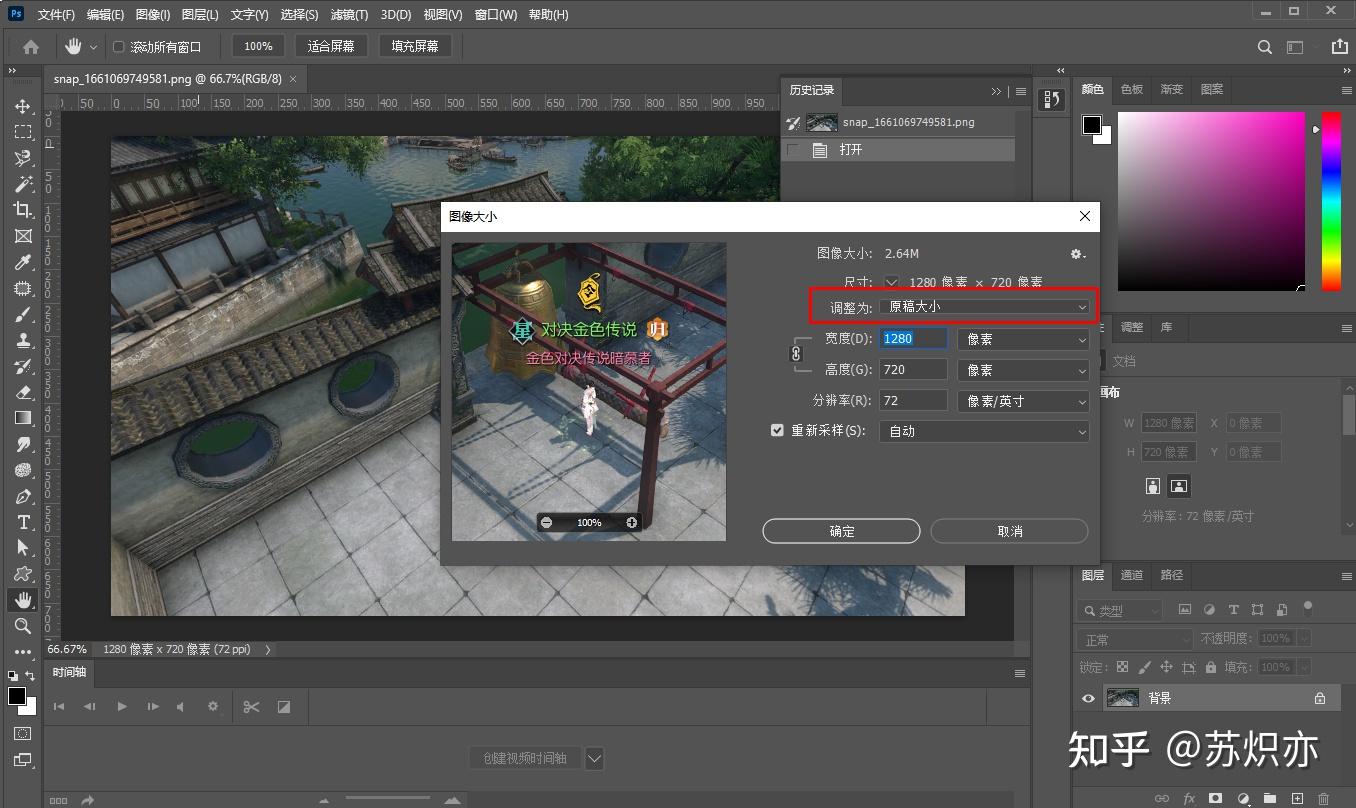Select the Horizontal Type tool

(22, 522)
